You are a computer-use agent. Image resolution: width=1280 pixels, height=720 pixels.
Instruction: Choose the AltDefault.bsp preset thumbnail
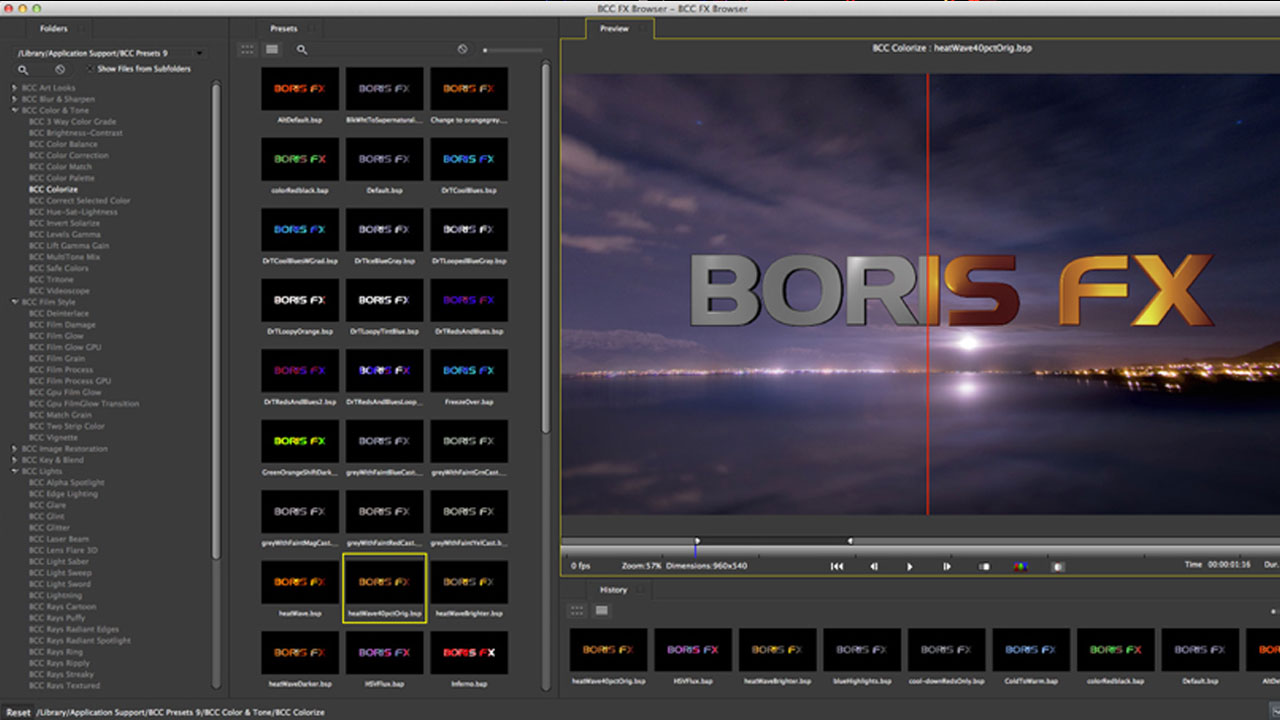click(x=300, y=89)
